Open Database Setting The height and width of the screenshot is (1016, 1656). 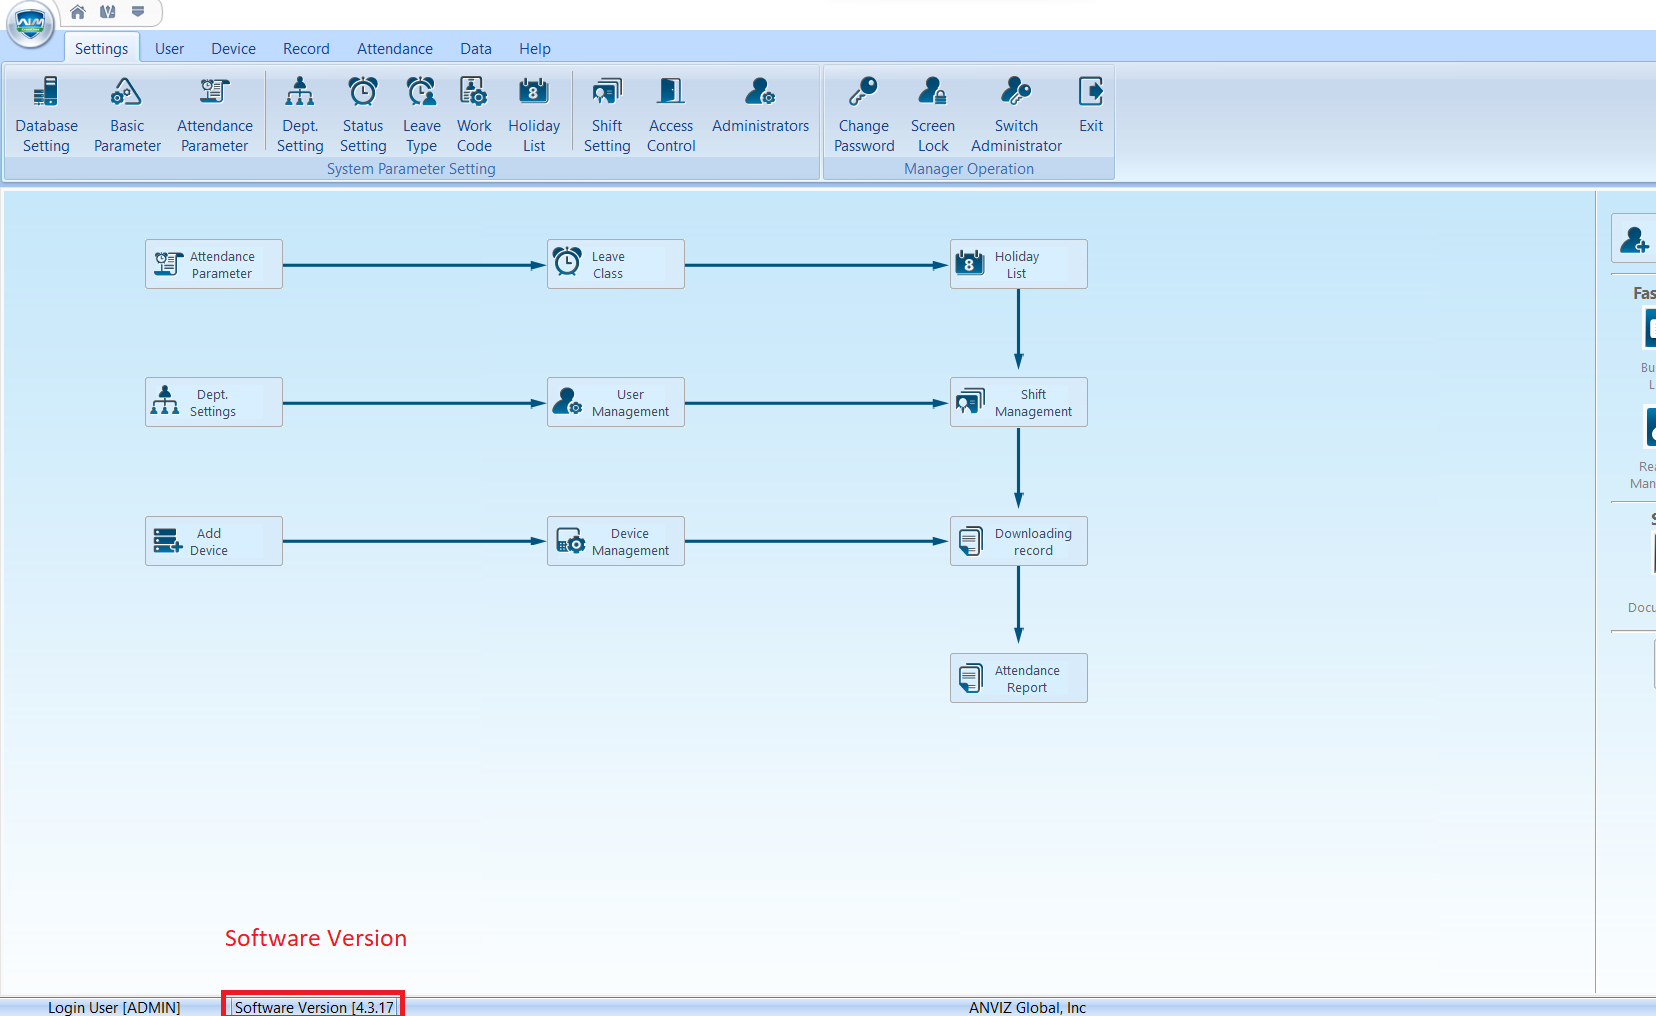(x=46, y=112)
